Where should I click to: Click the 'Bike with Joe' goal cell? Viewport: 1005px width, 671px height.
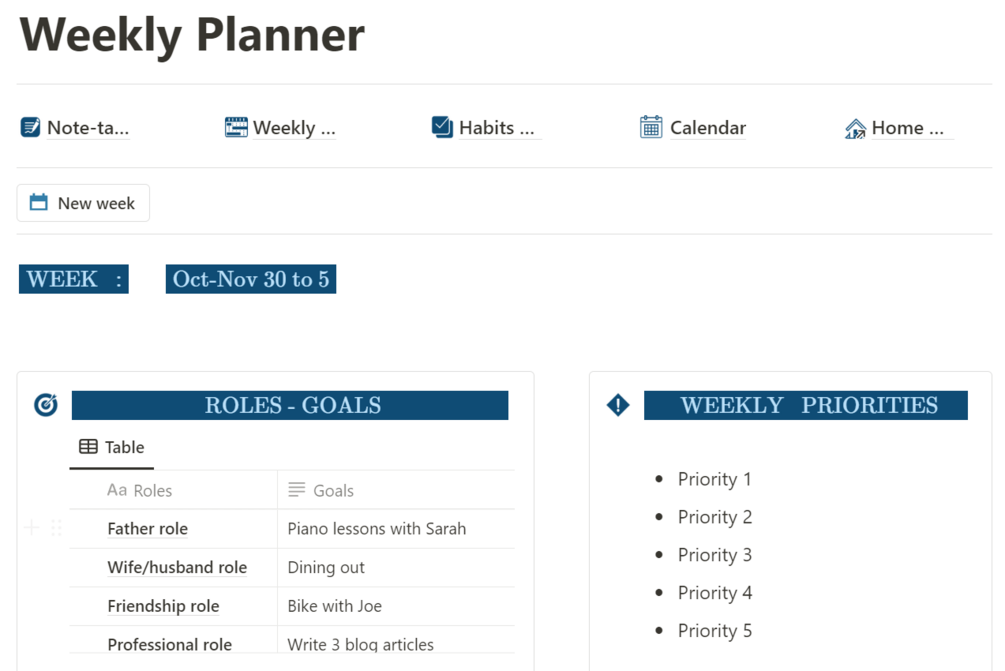pyautogui.click(x=334, y=606)
